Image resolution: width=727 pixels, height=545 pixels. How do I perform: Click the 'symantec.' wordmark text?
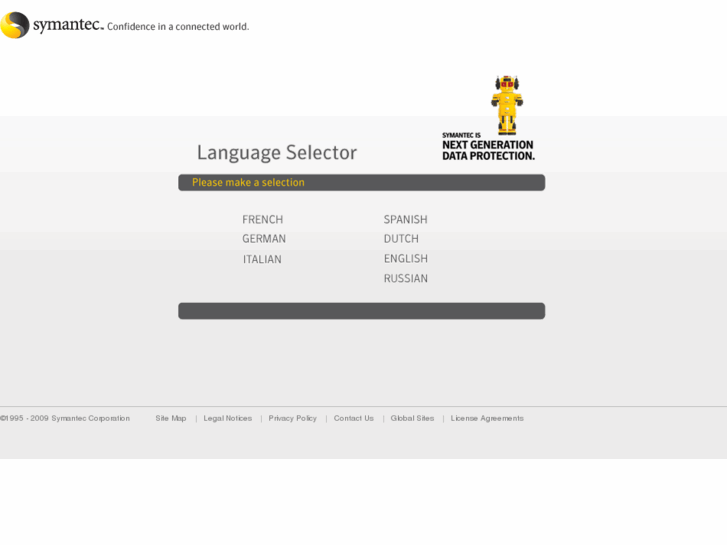tap(68, 24)
